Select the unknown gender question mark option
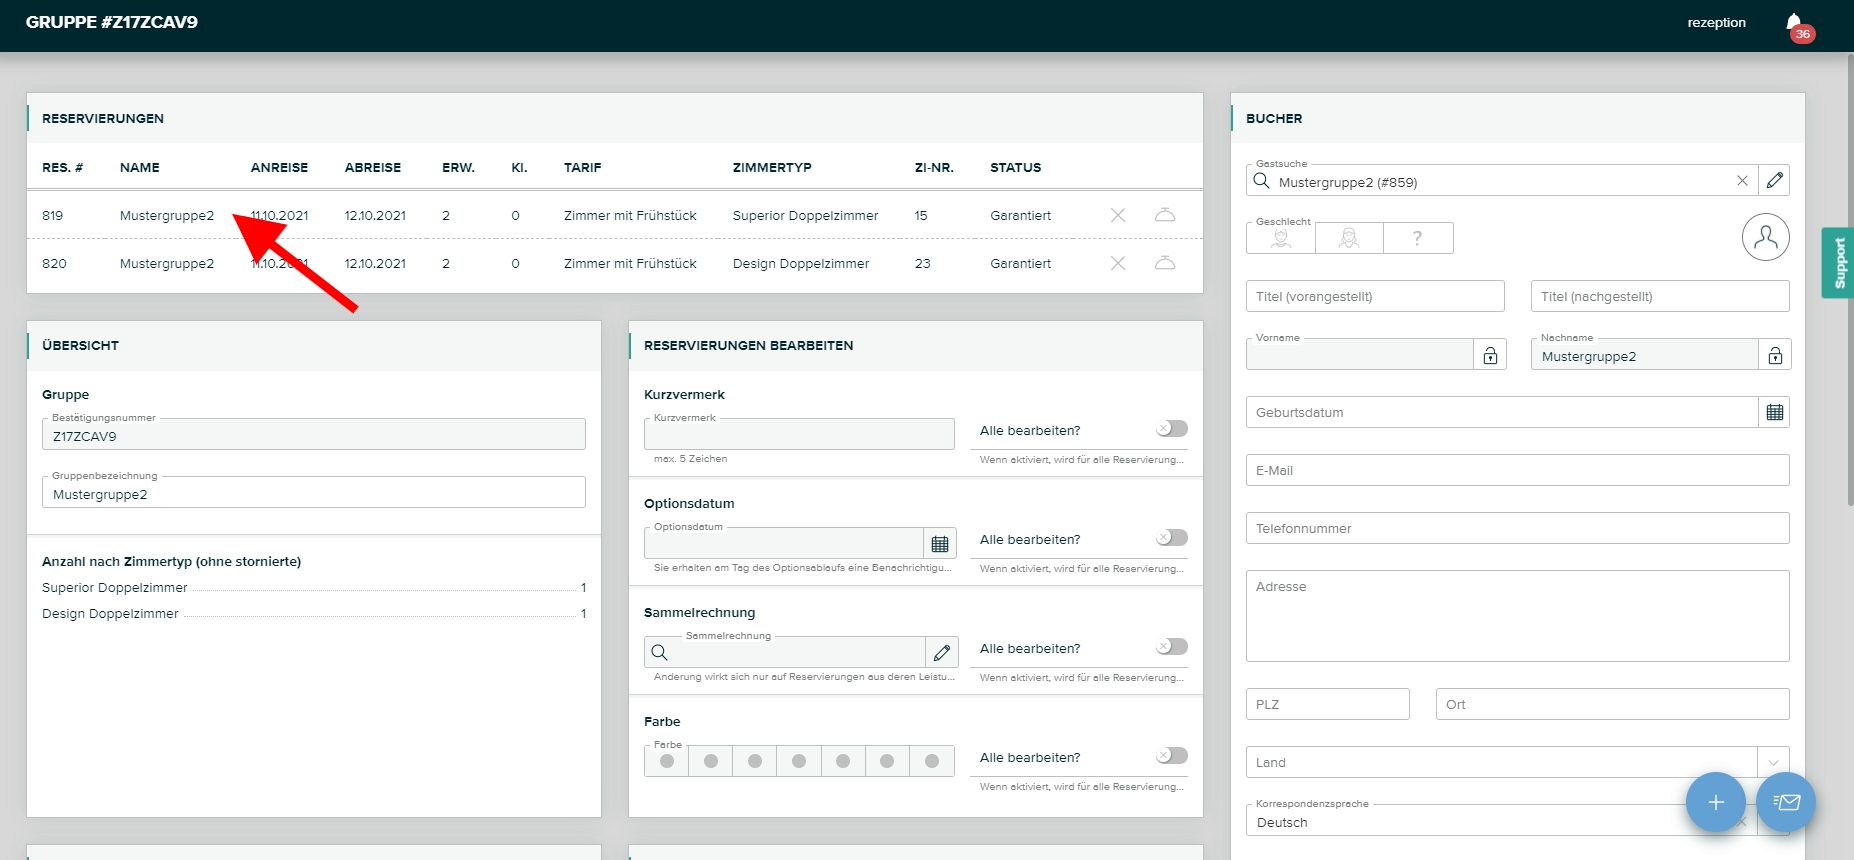This screenshot has height=860, width=1854. tap(1417, 238)
